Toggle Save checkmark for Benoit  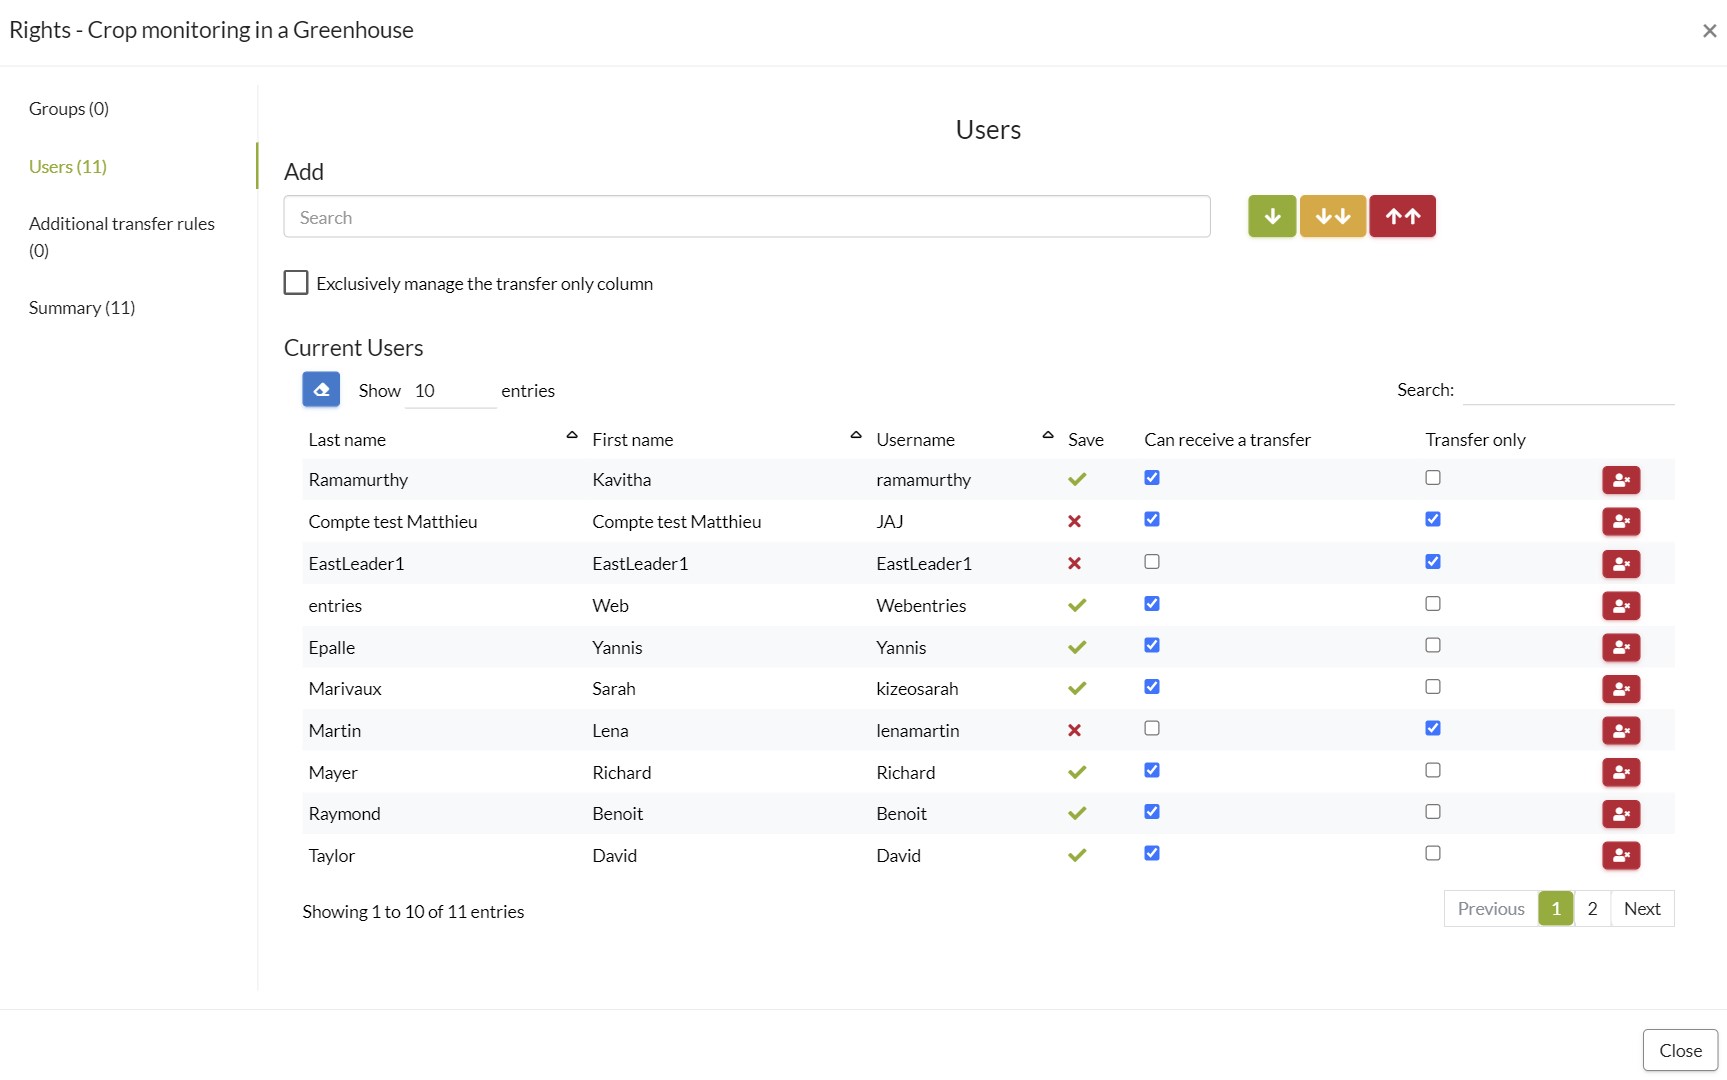click(x=1076, y=813)
